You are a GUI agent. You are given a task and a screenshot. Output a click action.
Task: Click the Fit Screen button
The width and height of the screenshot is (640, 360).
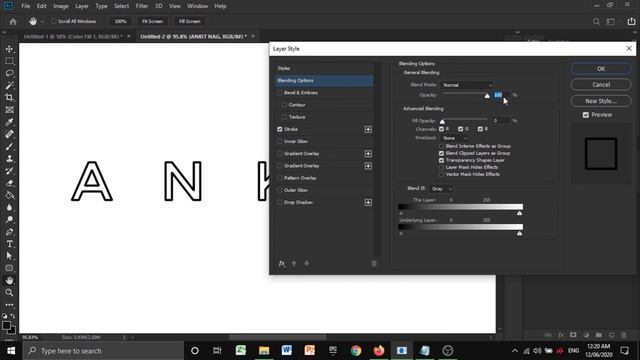[152, 21]
